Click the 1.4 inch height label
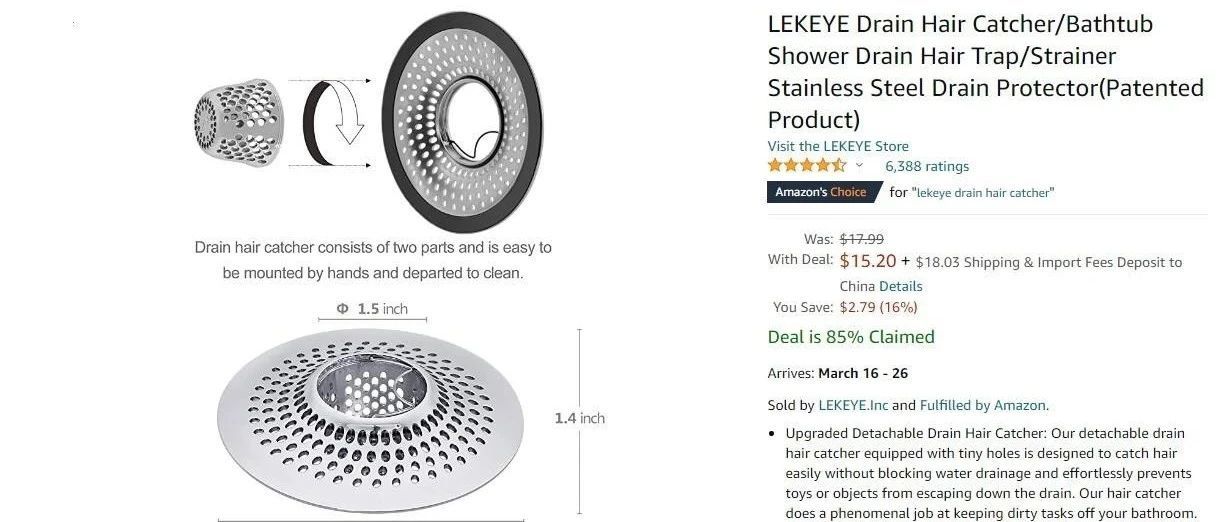This screenshot has width=1225, height=522. coord(579,418)
